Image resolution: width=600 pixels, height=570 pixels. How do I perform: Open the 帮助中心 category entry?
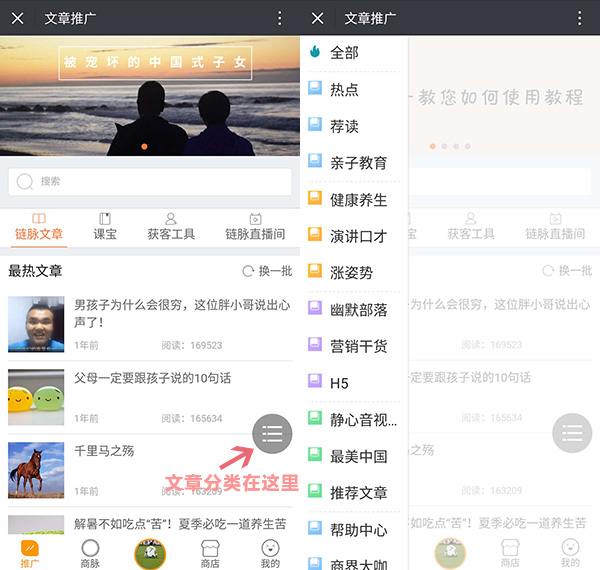(358, 529)
